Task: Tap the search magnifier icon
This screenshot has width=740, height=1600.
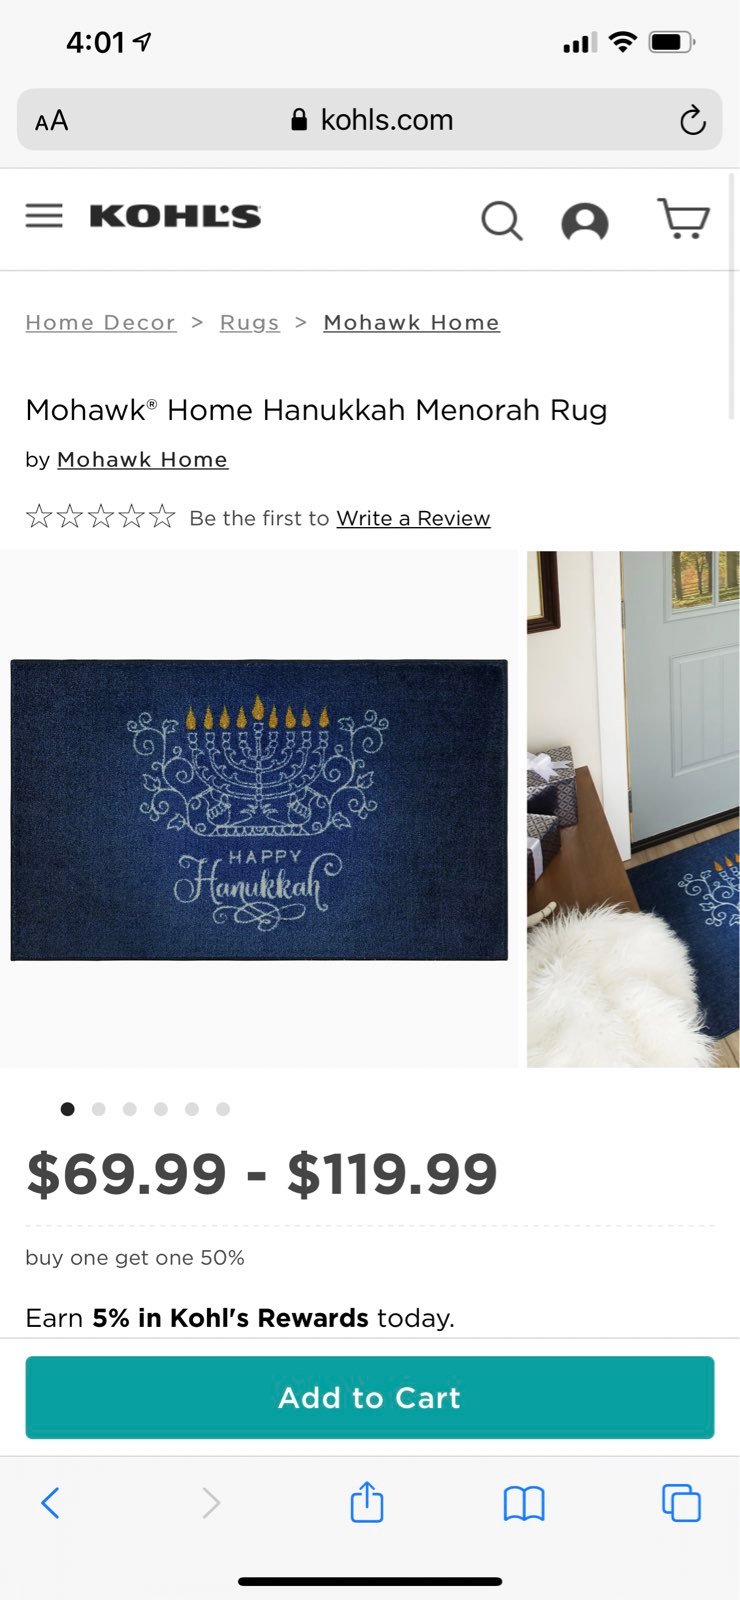Action: 502,221
